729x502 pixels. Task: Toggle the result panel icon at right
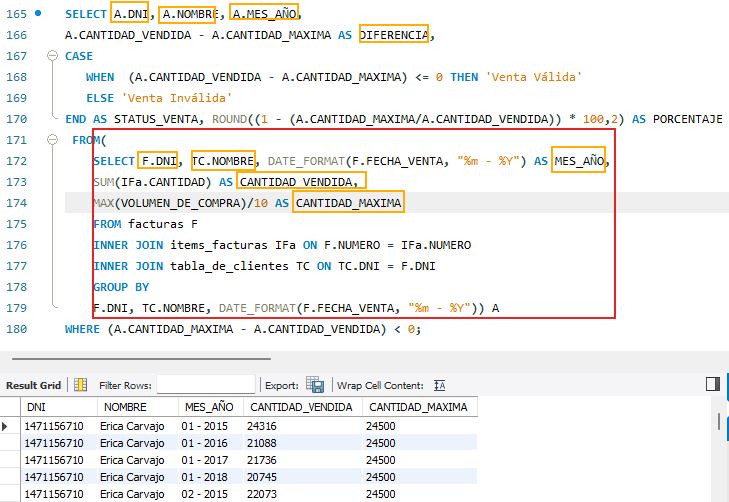tap(712, 384)
